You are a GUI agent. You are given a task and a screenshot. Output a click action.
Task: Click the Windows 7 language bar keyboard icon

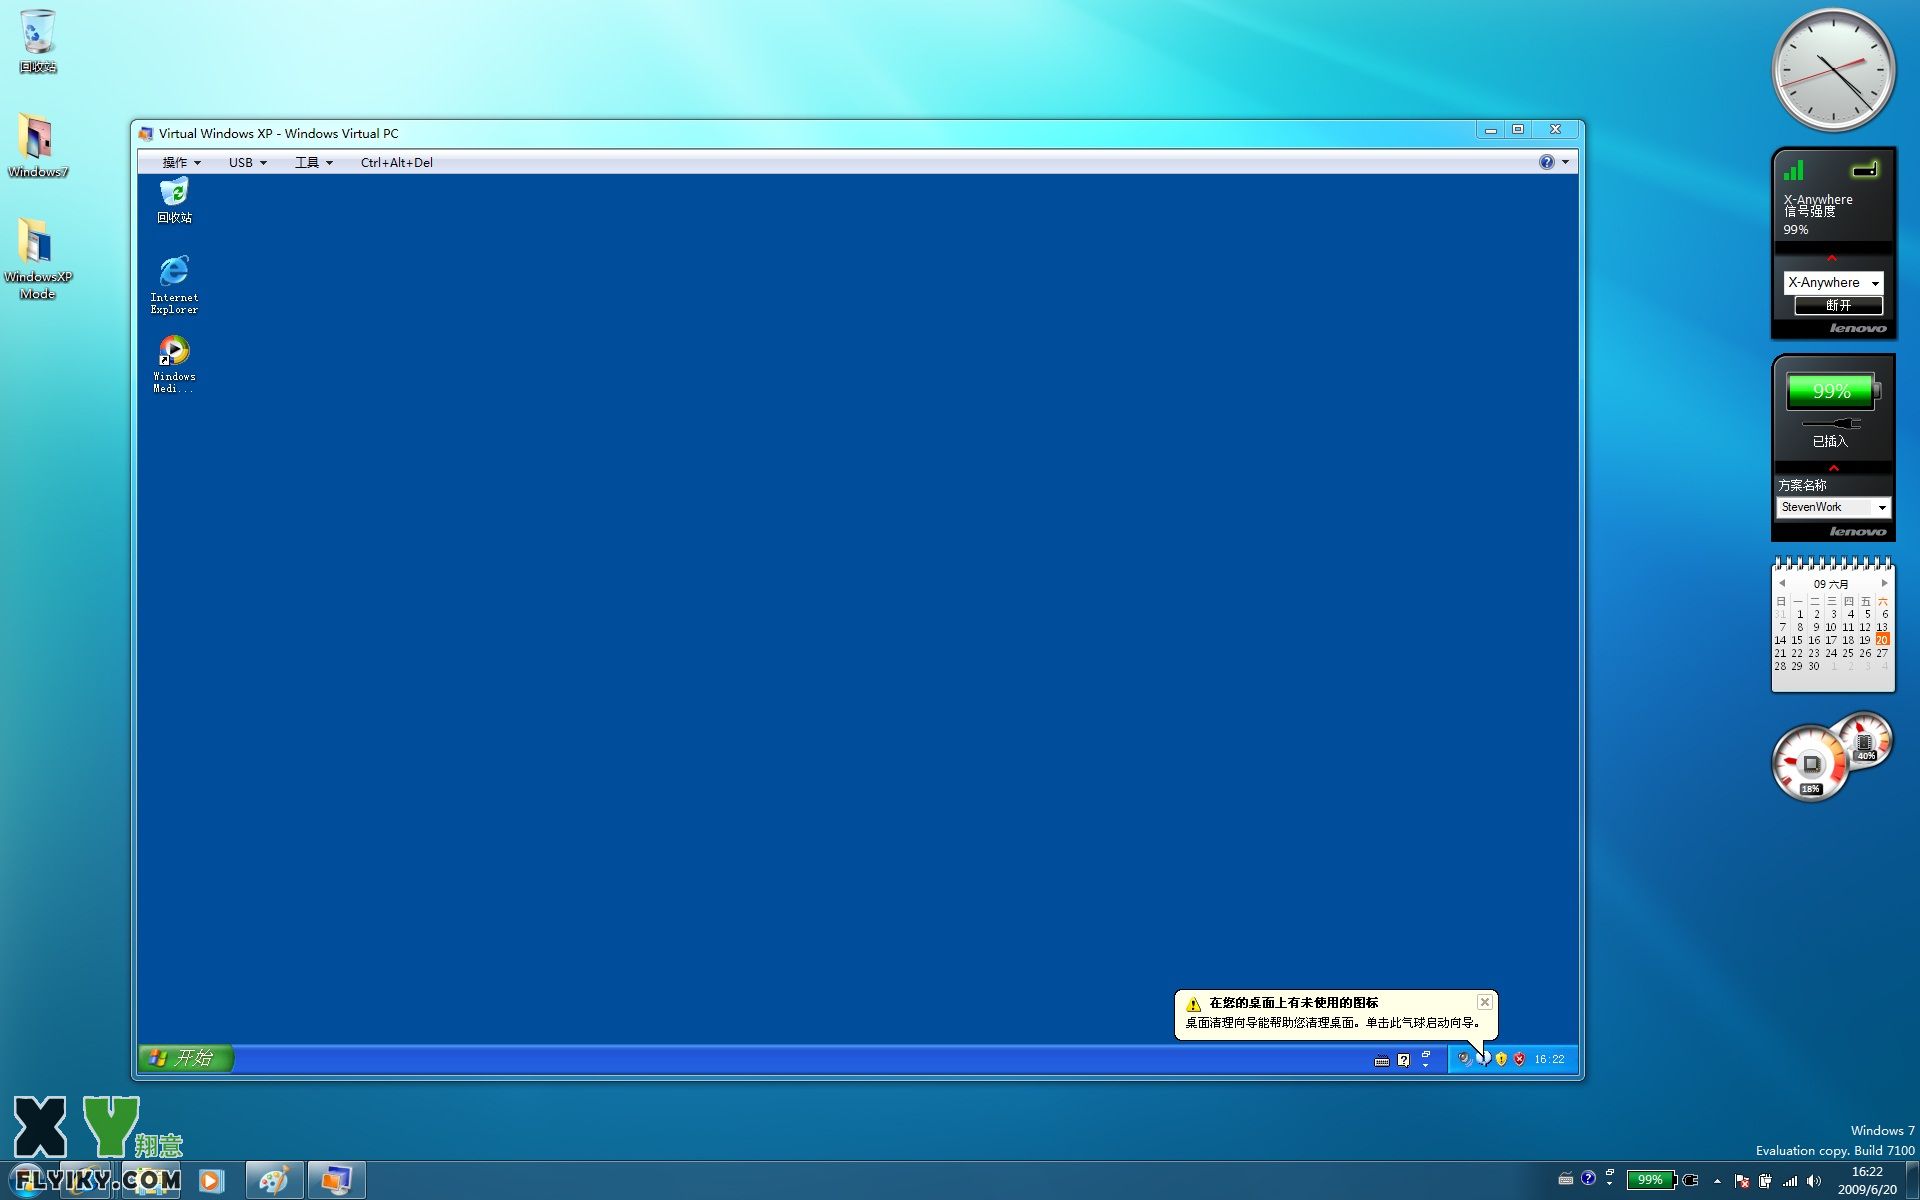coord(1566,1179)
